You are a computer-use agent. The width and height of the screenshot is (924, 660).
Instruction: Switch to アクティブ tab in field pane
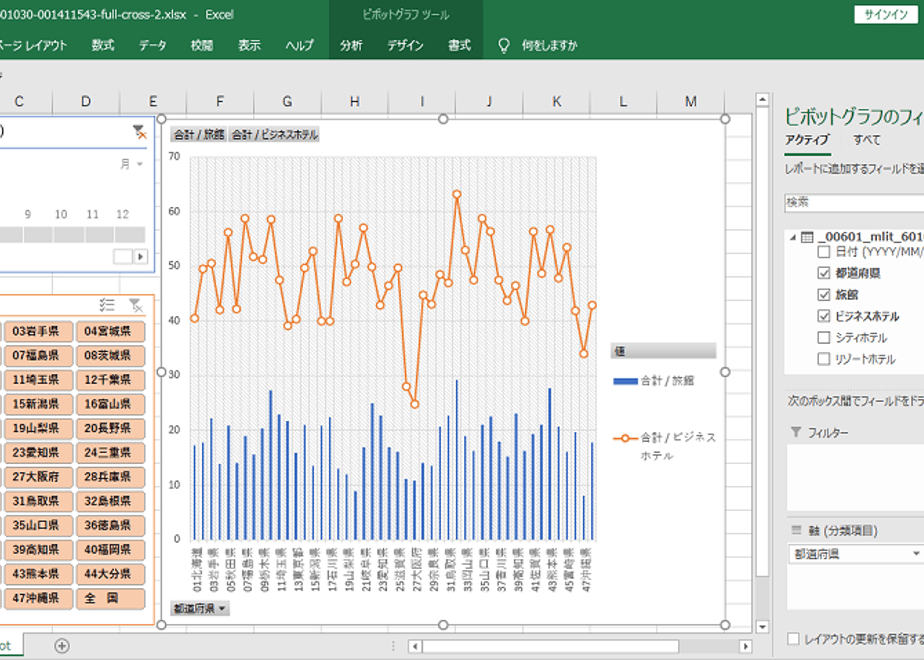[807, 140]
